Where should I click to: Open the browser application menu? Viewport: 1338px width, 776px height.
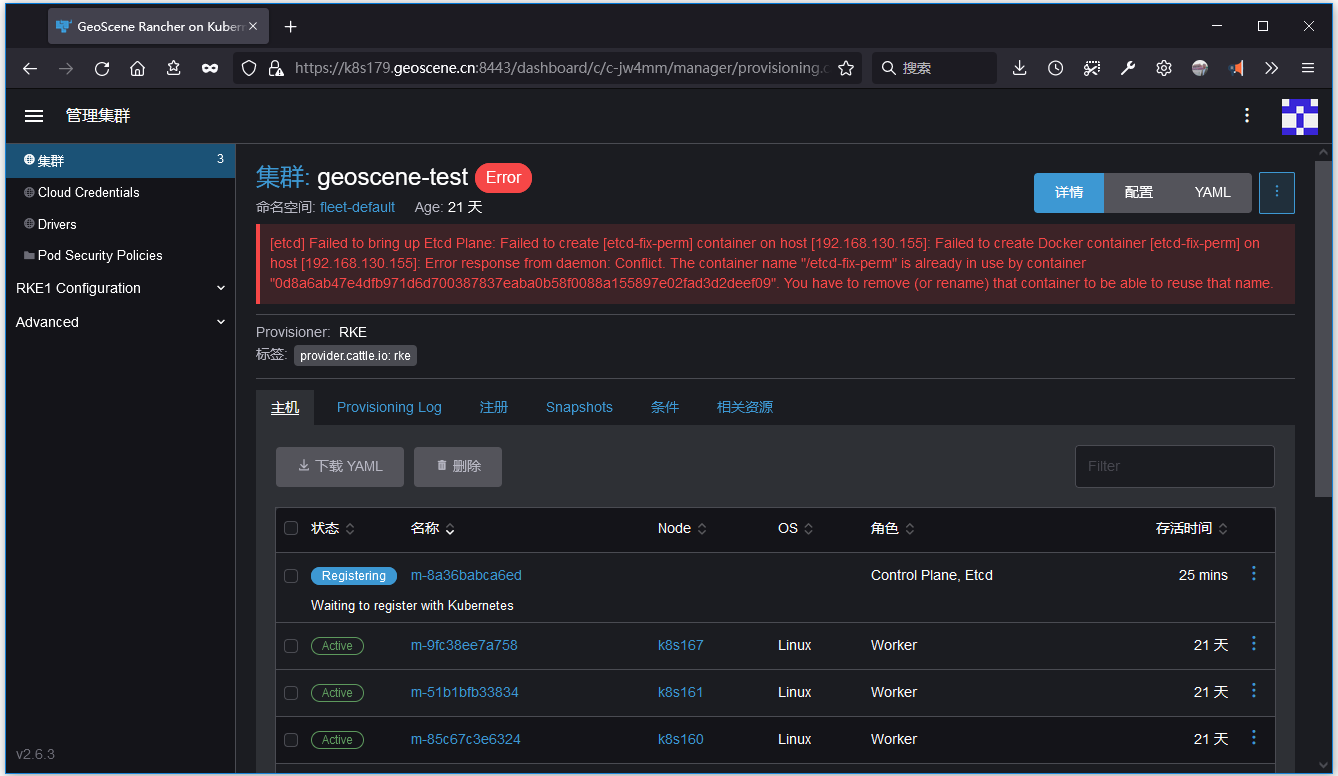tap(1308, 68)
